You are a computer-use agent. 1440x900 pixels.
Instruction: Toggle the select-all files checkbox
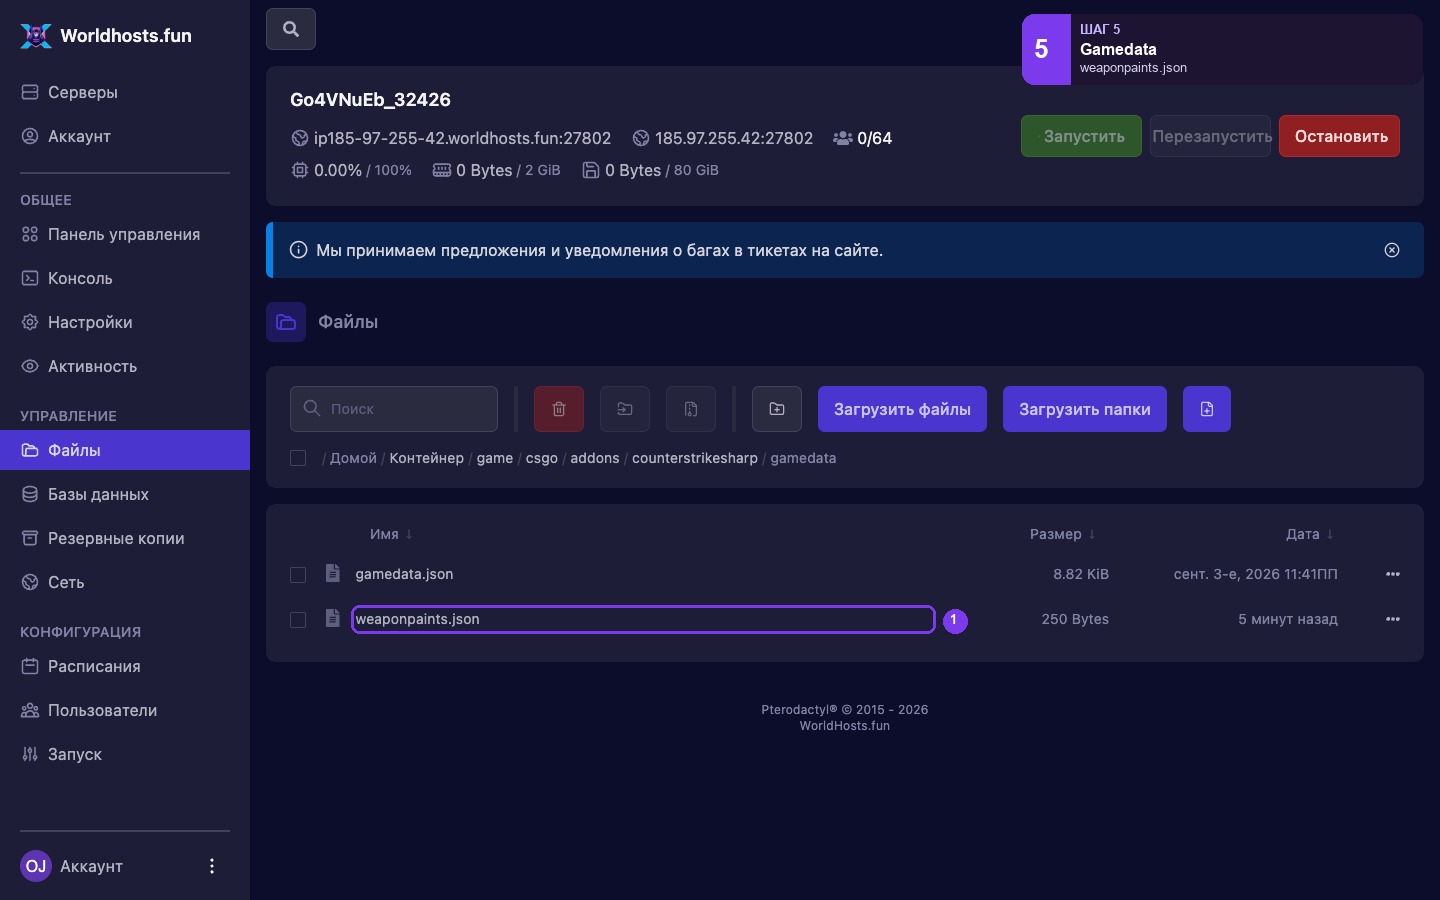298,458
